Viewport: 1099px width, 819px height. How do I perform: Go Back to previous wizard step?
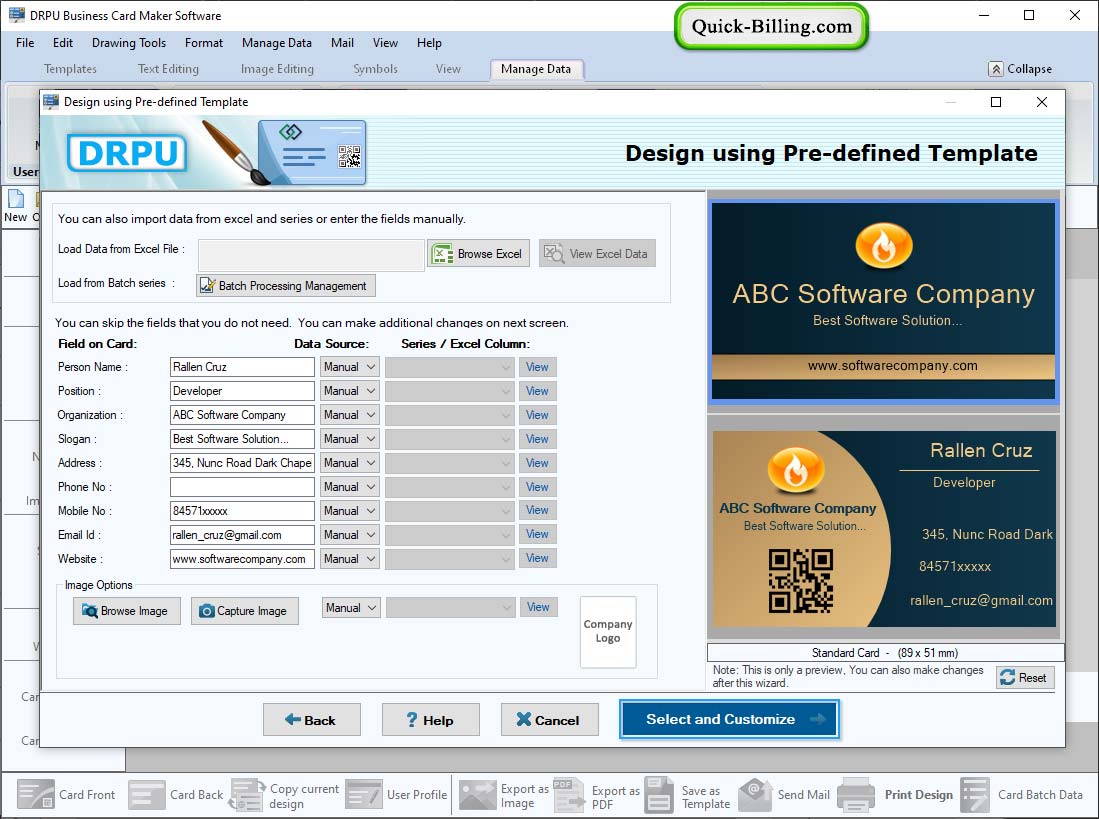311,720
